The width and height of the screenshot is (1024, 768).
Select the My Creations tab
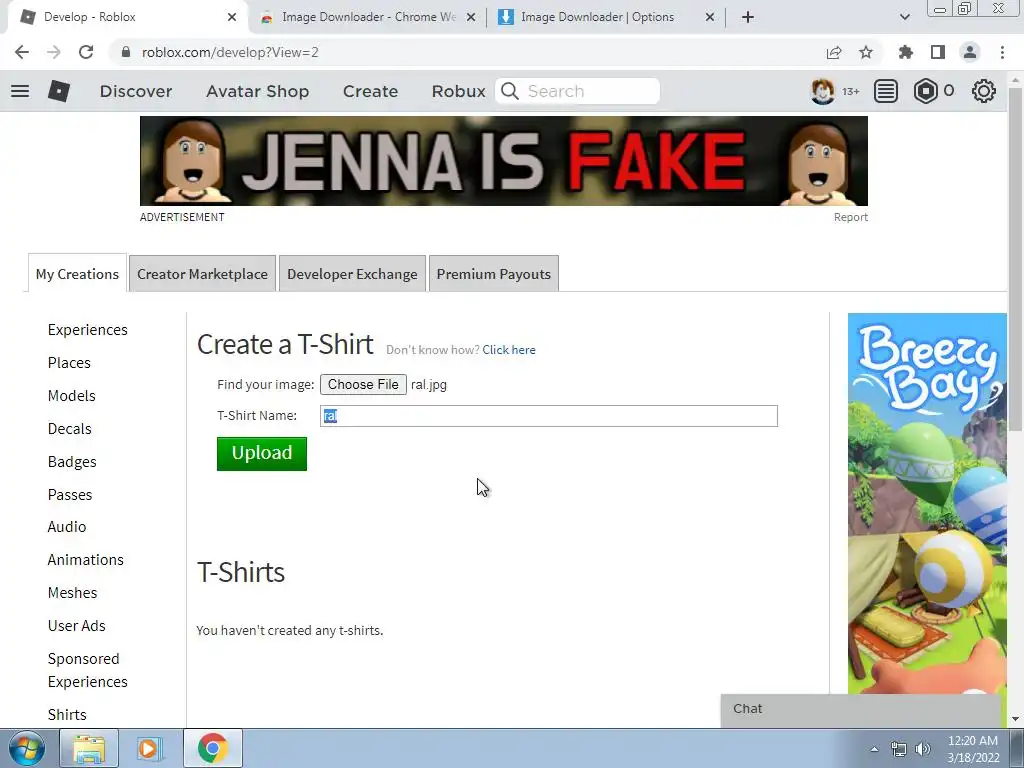[77, 274]
